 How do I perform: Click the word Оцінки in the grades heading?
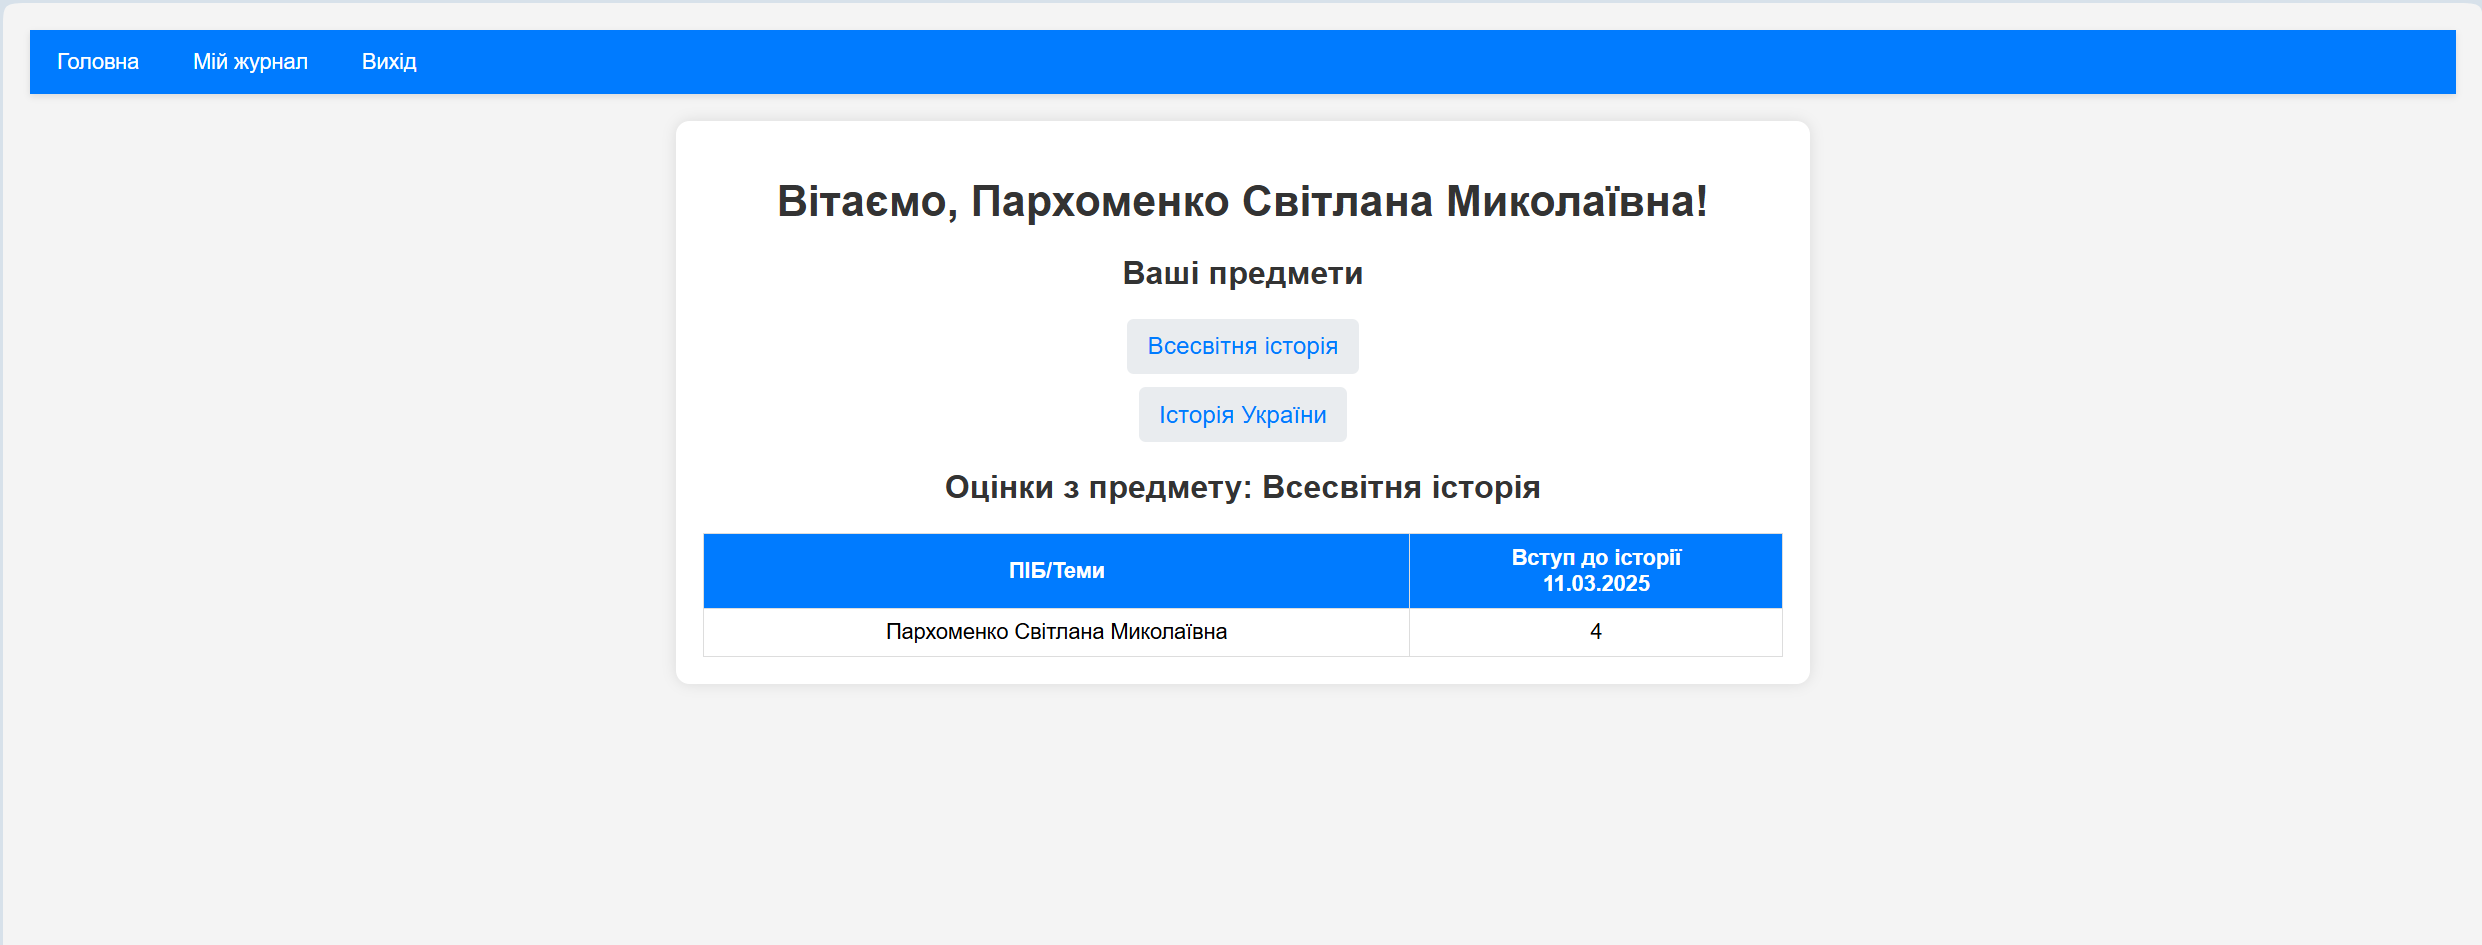click(999, 487)
